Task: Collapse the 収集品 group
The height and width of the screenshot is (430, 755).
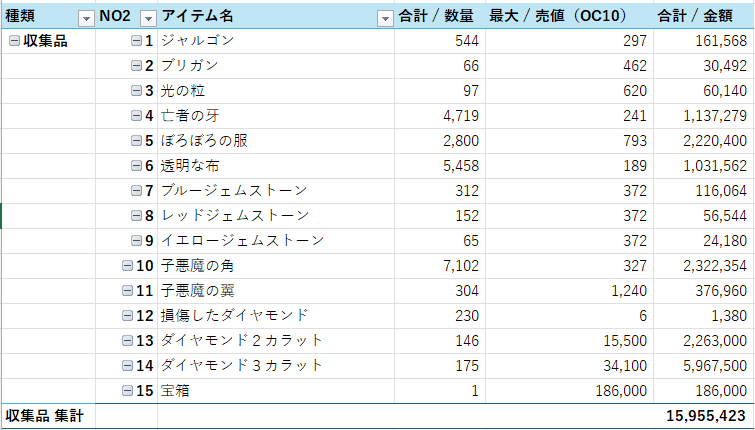Action: click(x=14, y=41)
